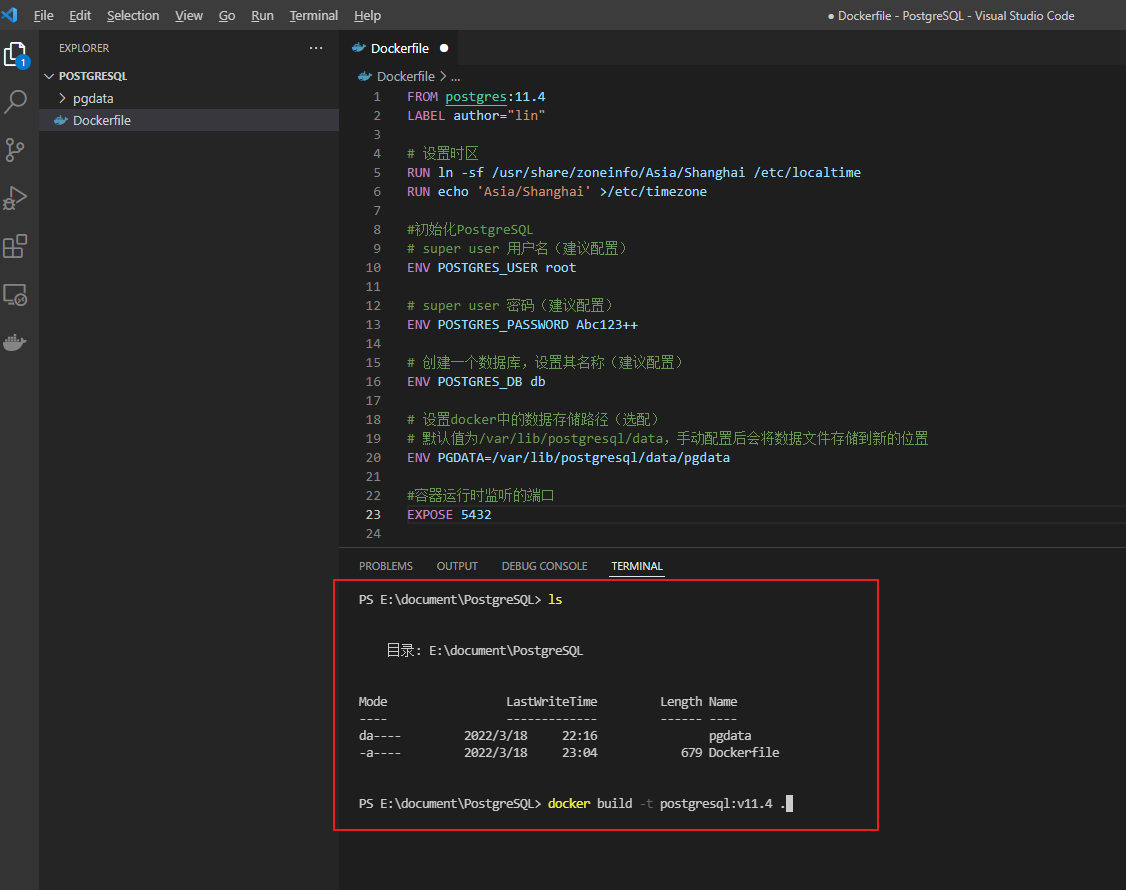Click the docker build command line in terminal
Screen dimensions: 1126x890
[x=666, y=804]
